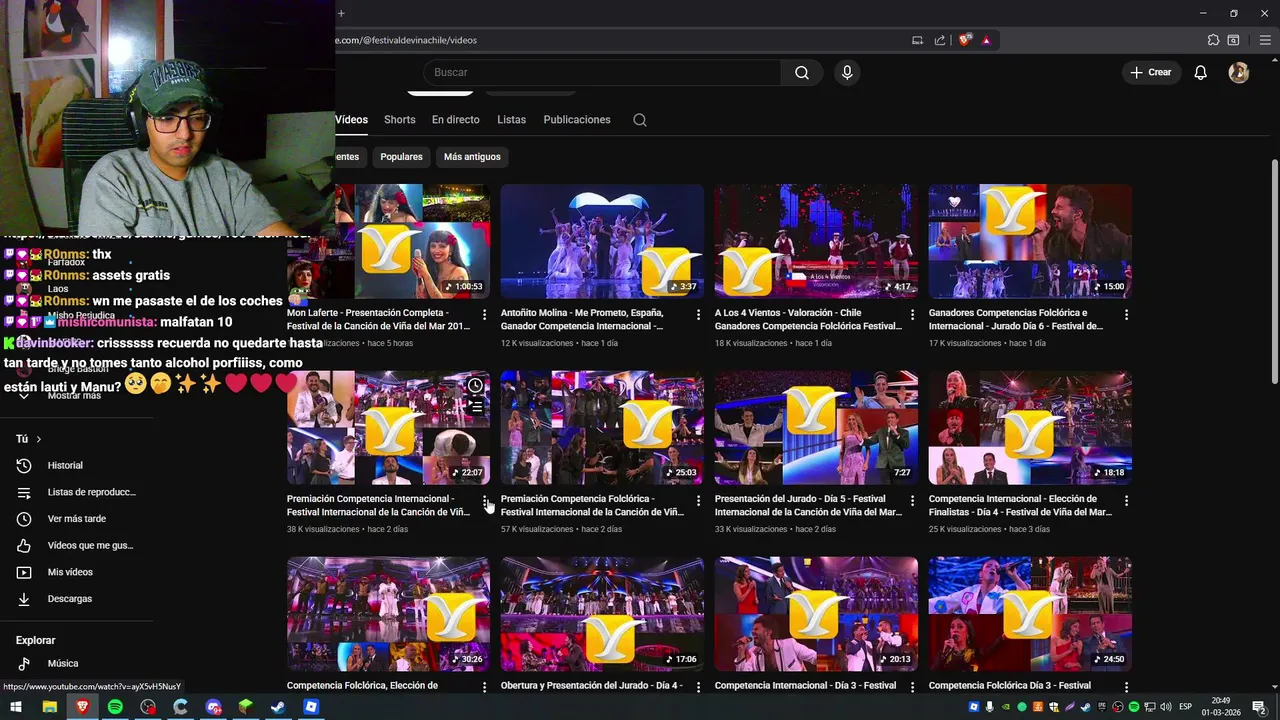Open options menu for Ganadores Competencias video

tap(1126, 314)
